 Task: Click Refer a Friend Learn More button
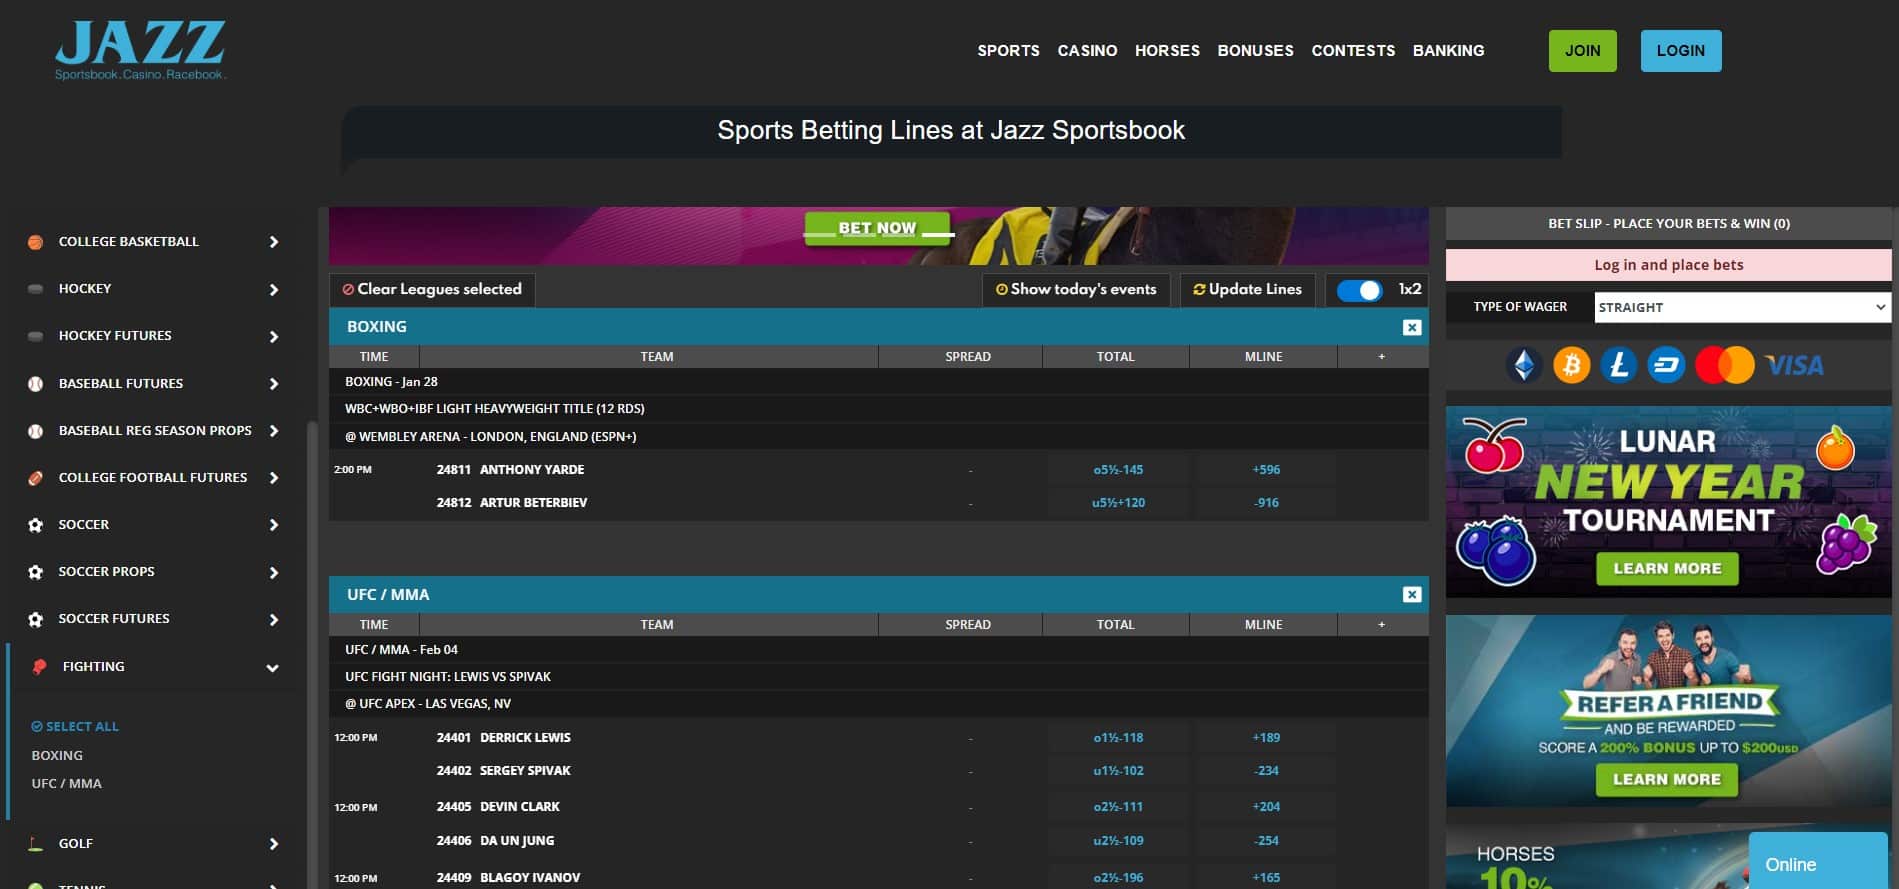(1667, 780)
